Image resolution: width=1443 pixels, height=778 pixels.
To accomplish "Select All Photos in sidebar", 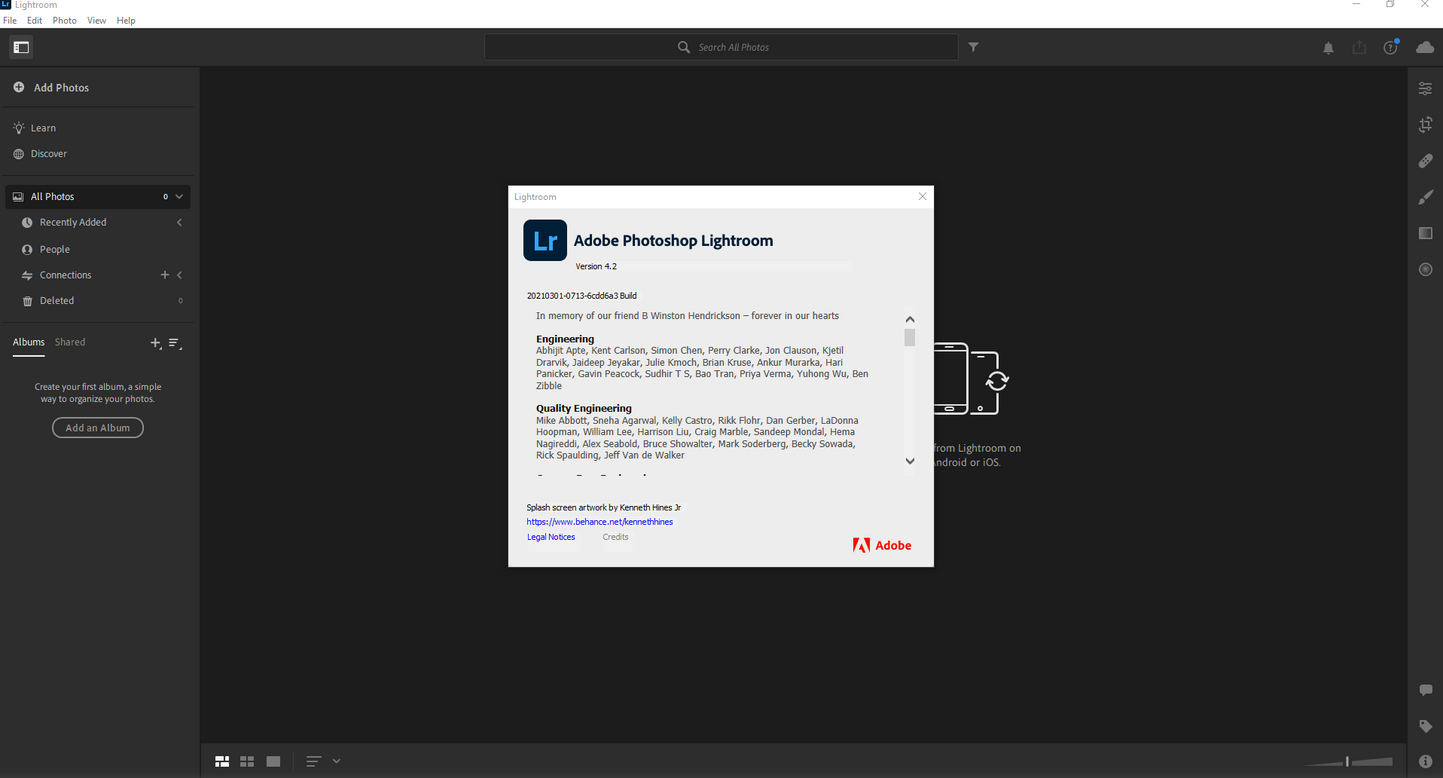I will point(97,197).
